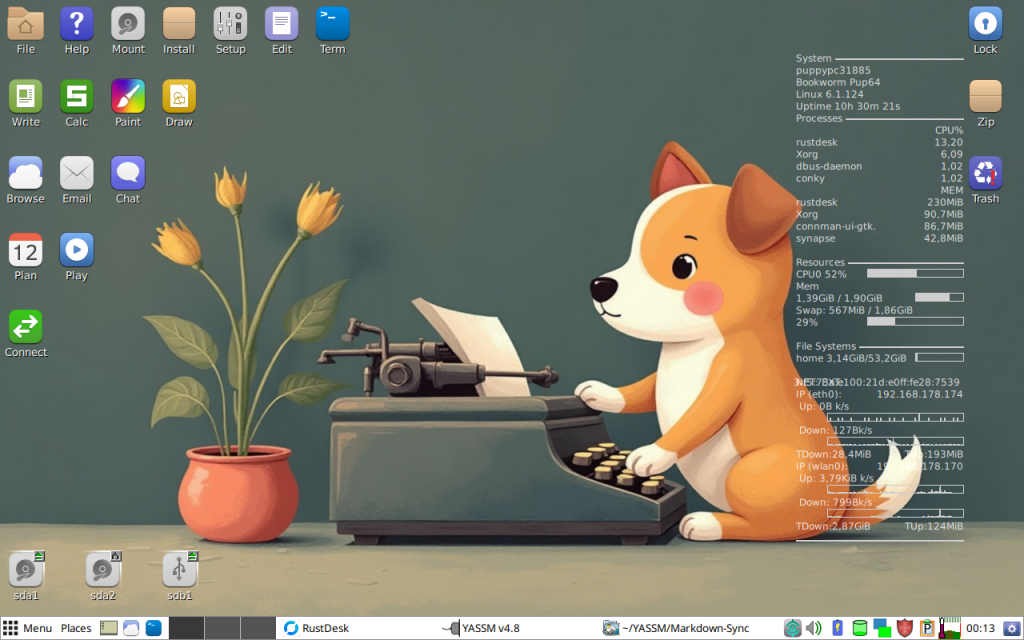This screenshot has height=640, width=1024.
Task: Launch the Browse cloud icon
Action: pyautogui.click(x=25, y=174)
